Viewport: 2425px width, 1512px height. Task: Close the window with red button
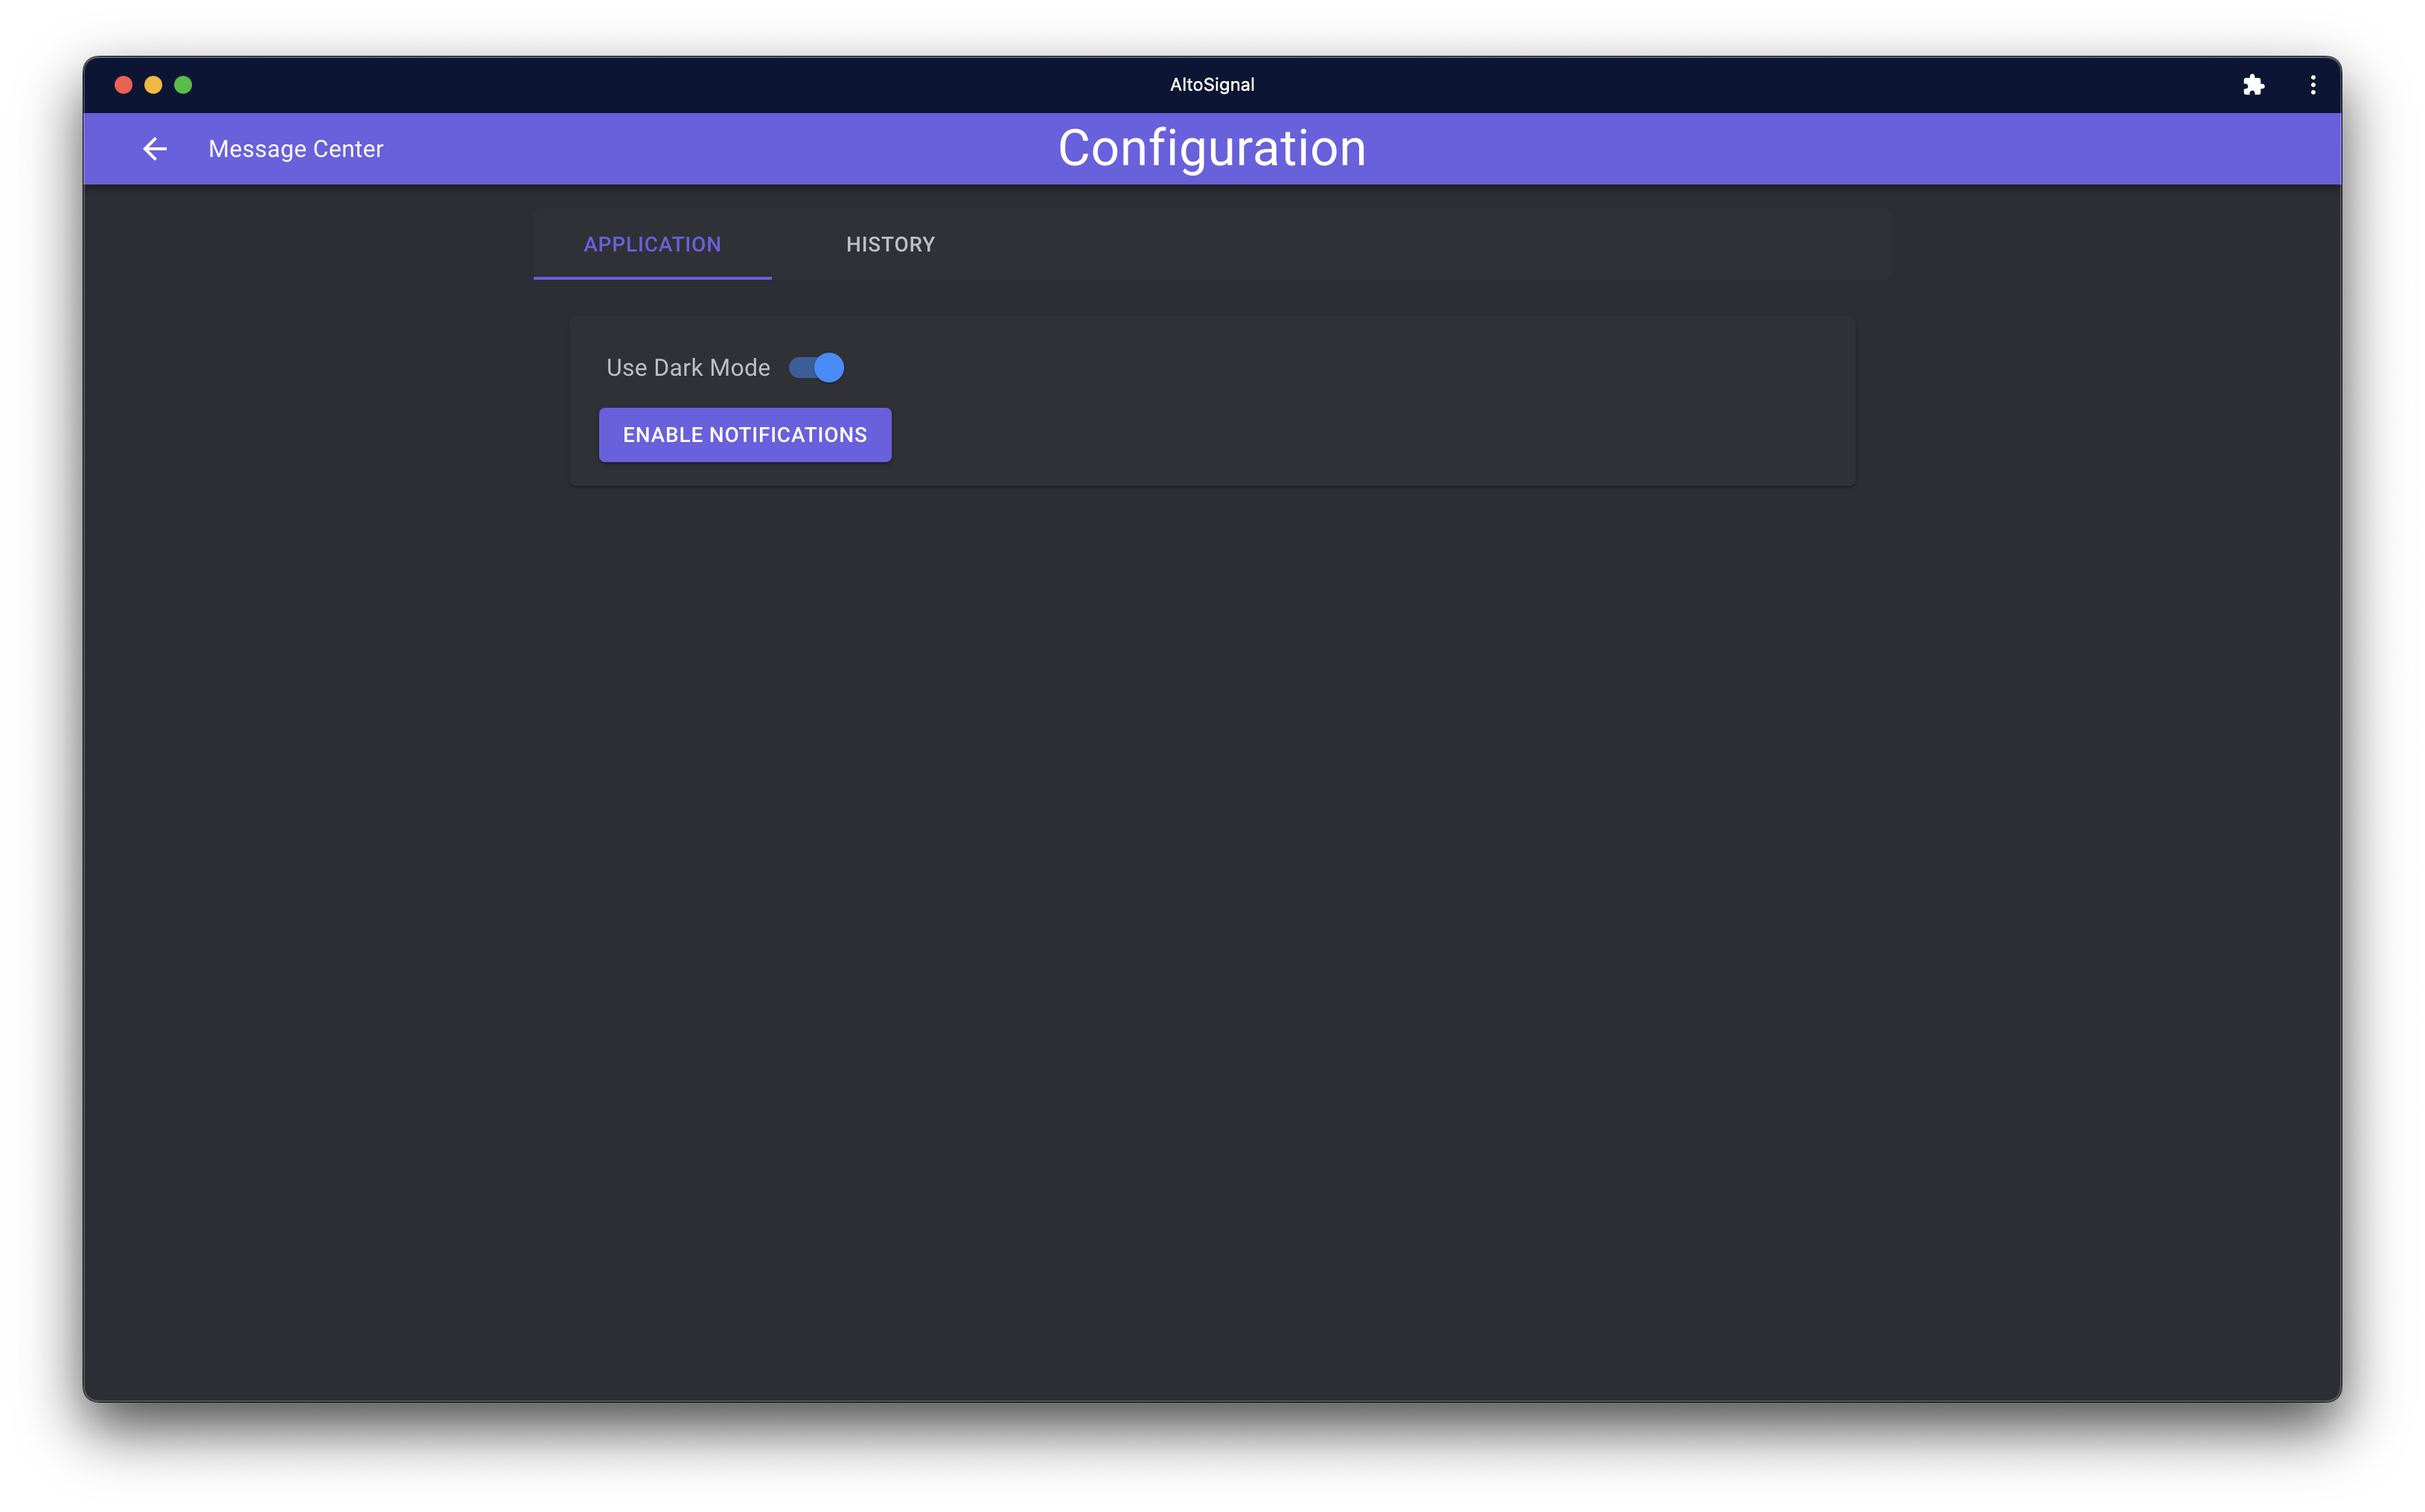124,85
